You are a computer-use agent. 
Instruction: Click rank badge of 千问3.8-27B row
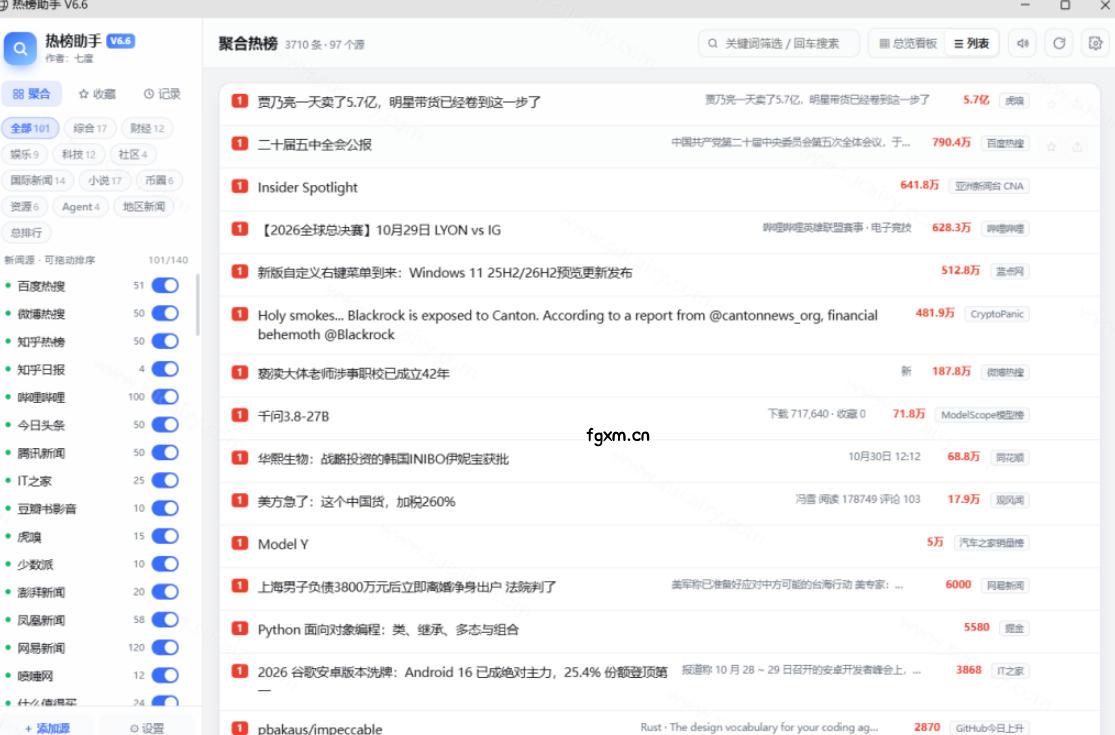(240, 415)
